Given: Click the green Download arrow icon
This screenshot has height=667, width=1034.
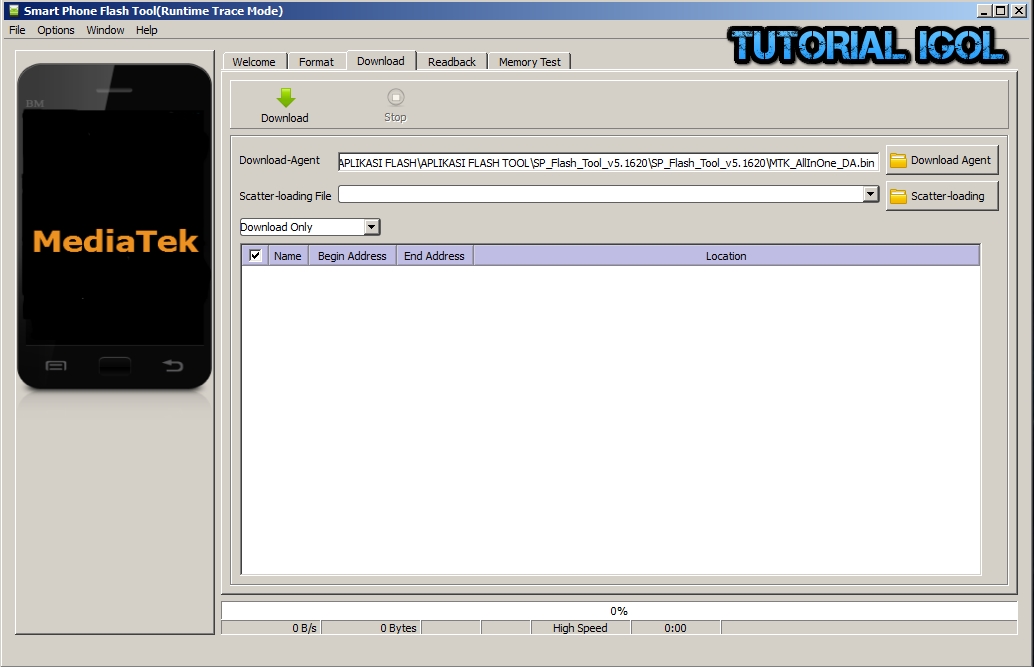Looking at the screenshot, I should (286, 98).
